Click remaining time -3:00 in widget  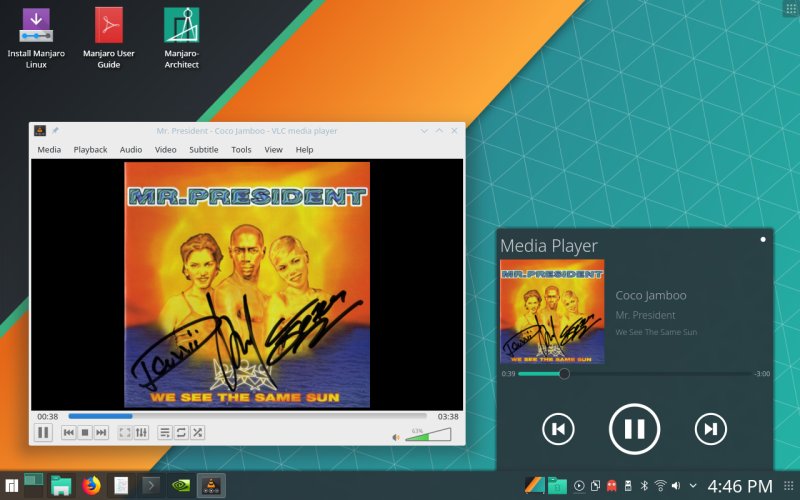(x=762, y=373)
